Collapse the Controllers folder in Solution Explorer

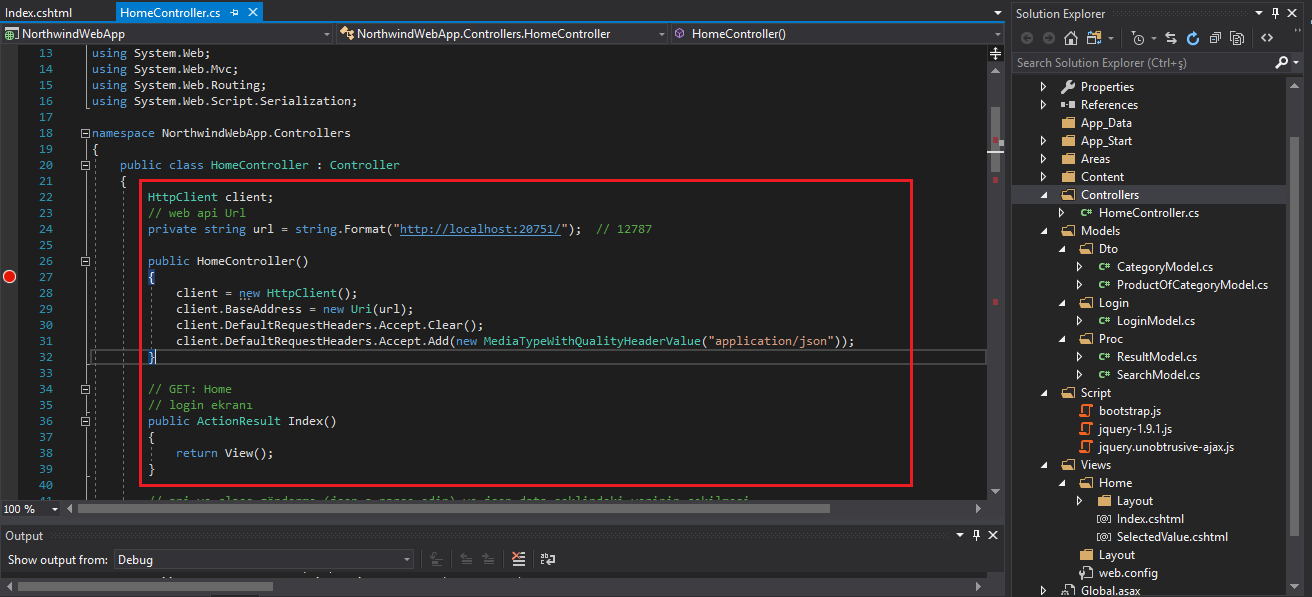[1044, 195]
